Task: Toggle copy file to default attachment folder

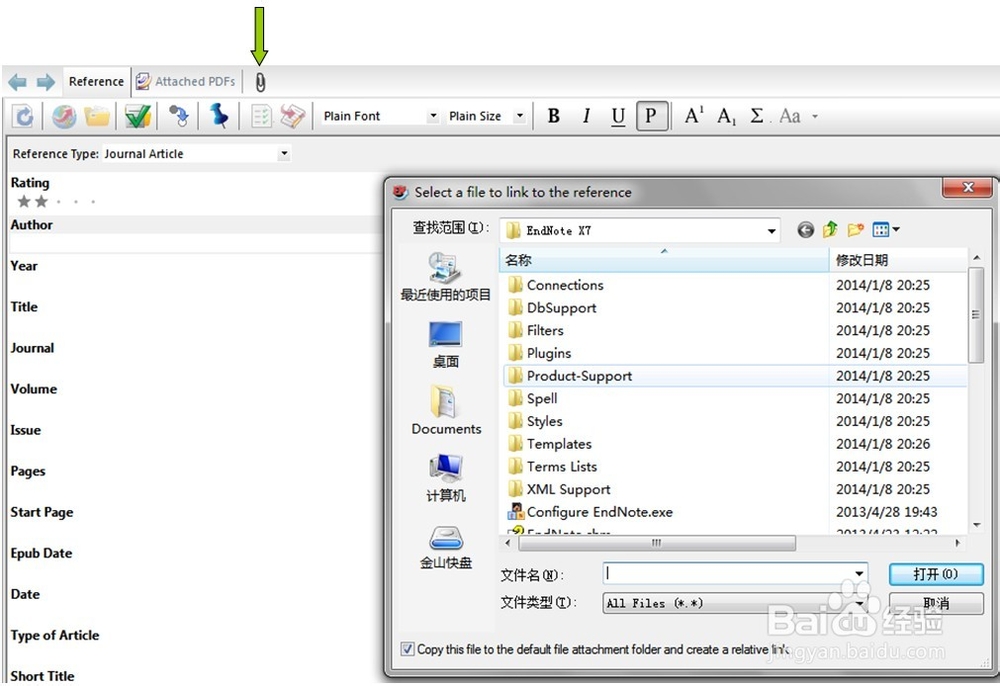Action: pyautogui.click(x=407, y=649)
